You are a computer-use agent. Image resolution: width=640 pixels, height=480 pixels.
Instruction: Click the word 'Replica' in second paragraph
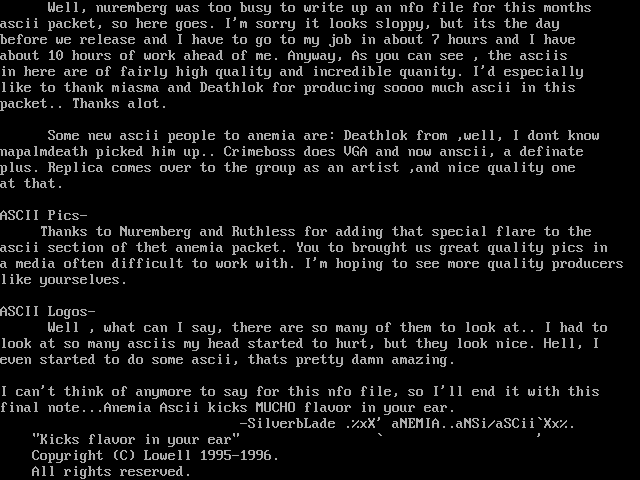(x=76, y=168)
